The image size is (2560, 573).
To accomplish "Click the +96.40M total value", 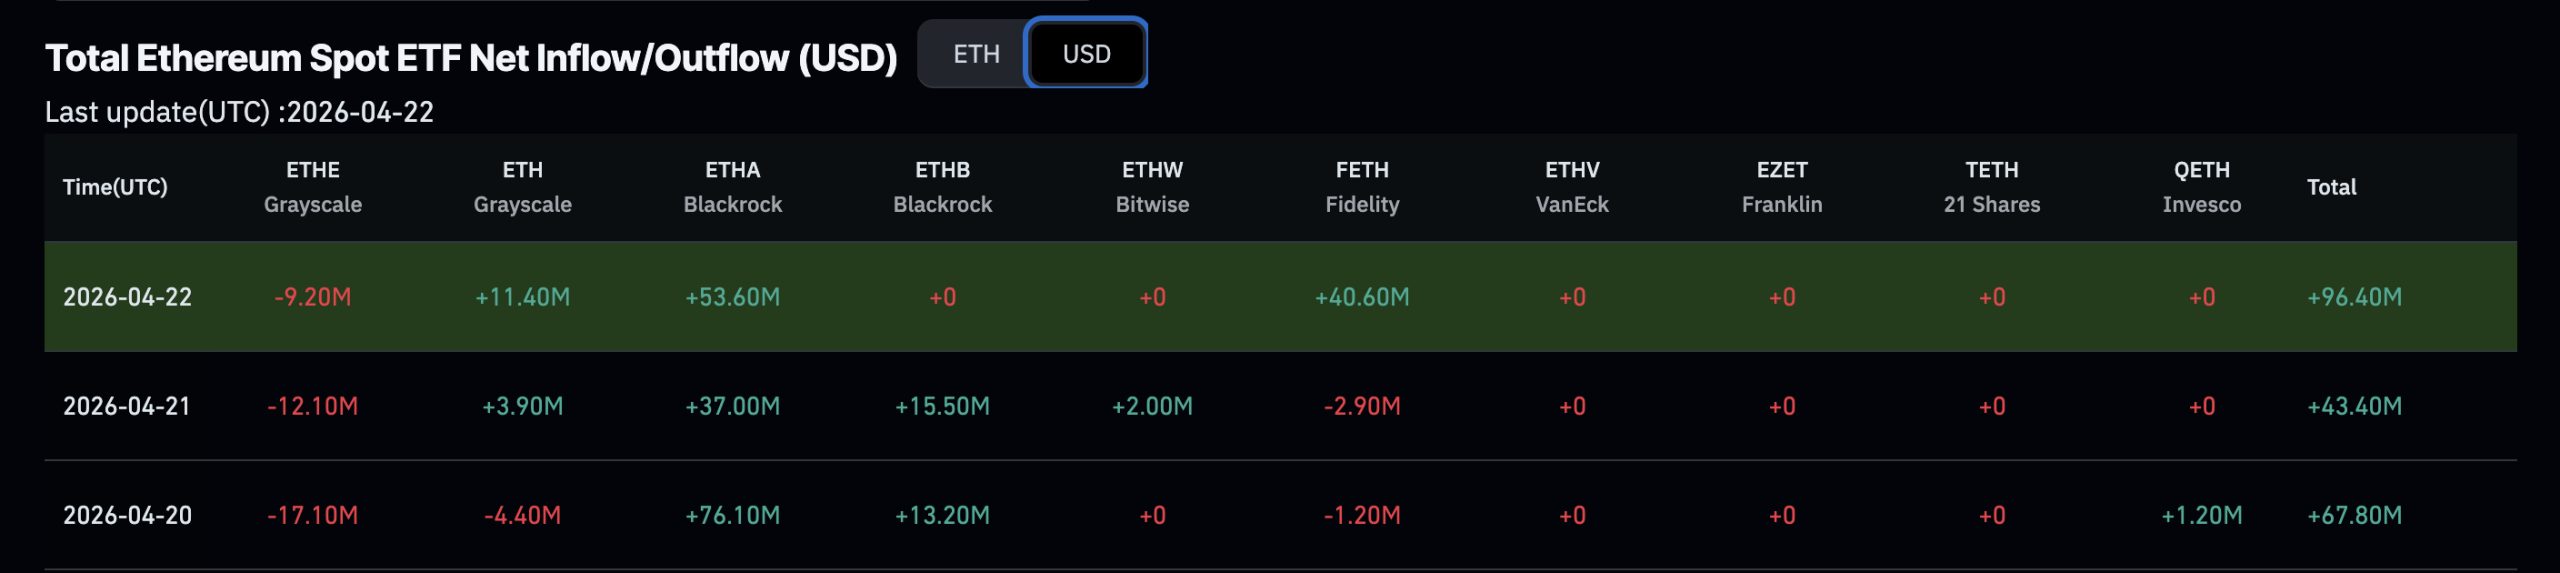I will click(2354, 297).
